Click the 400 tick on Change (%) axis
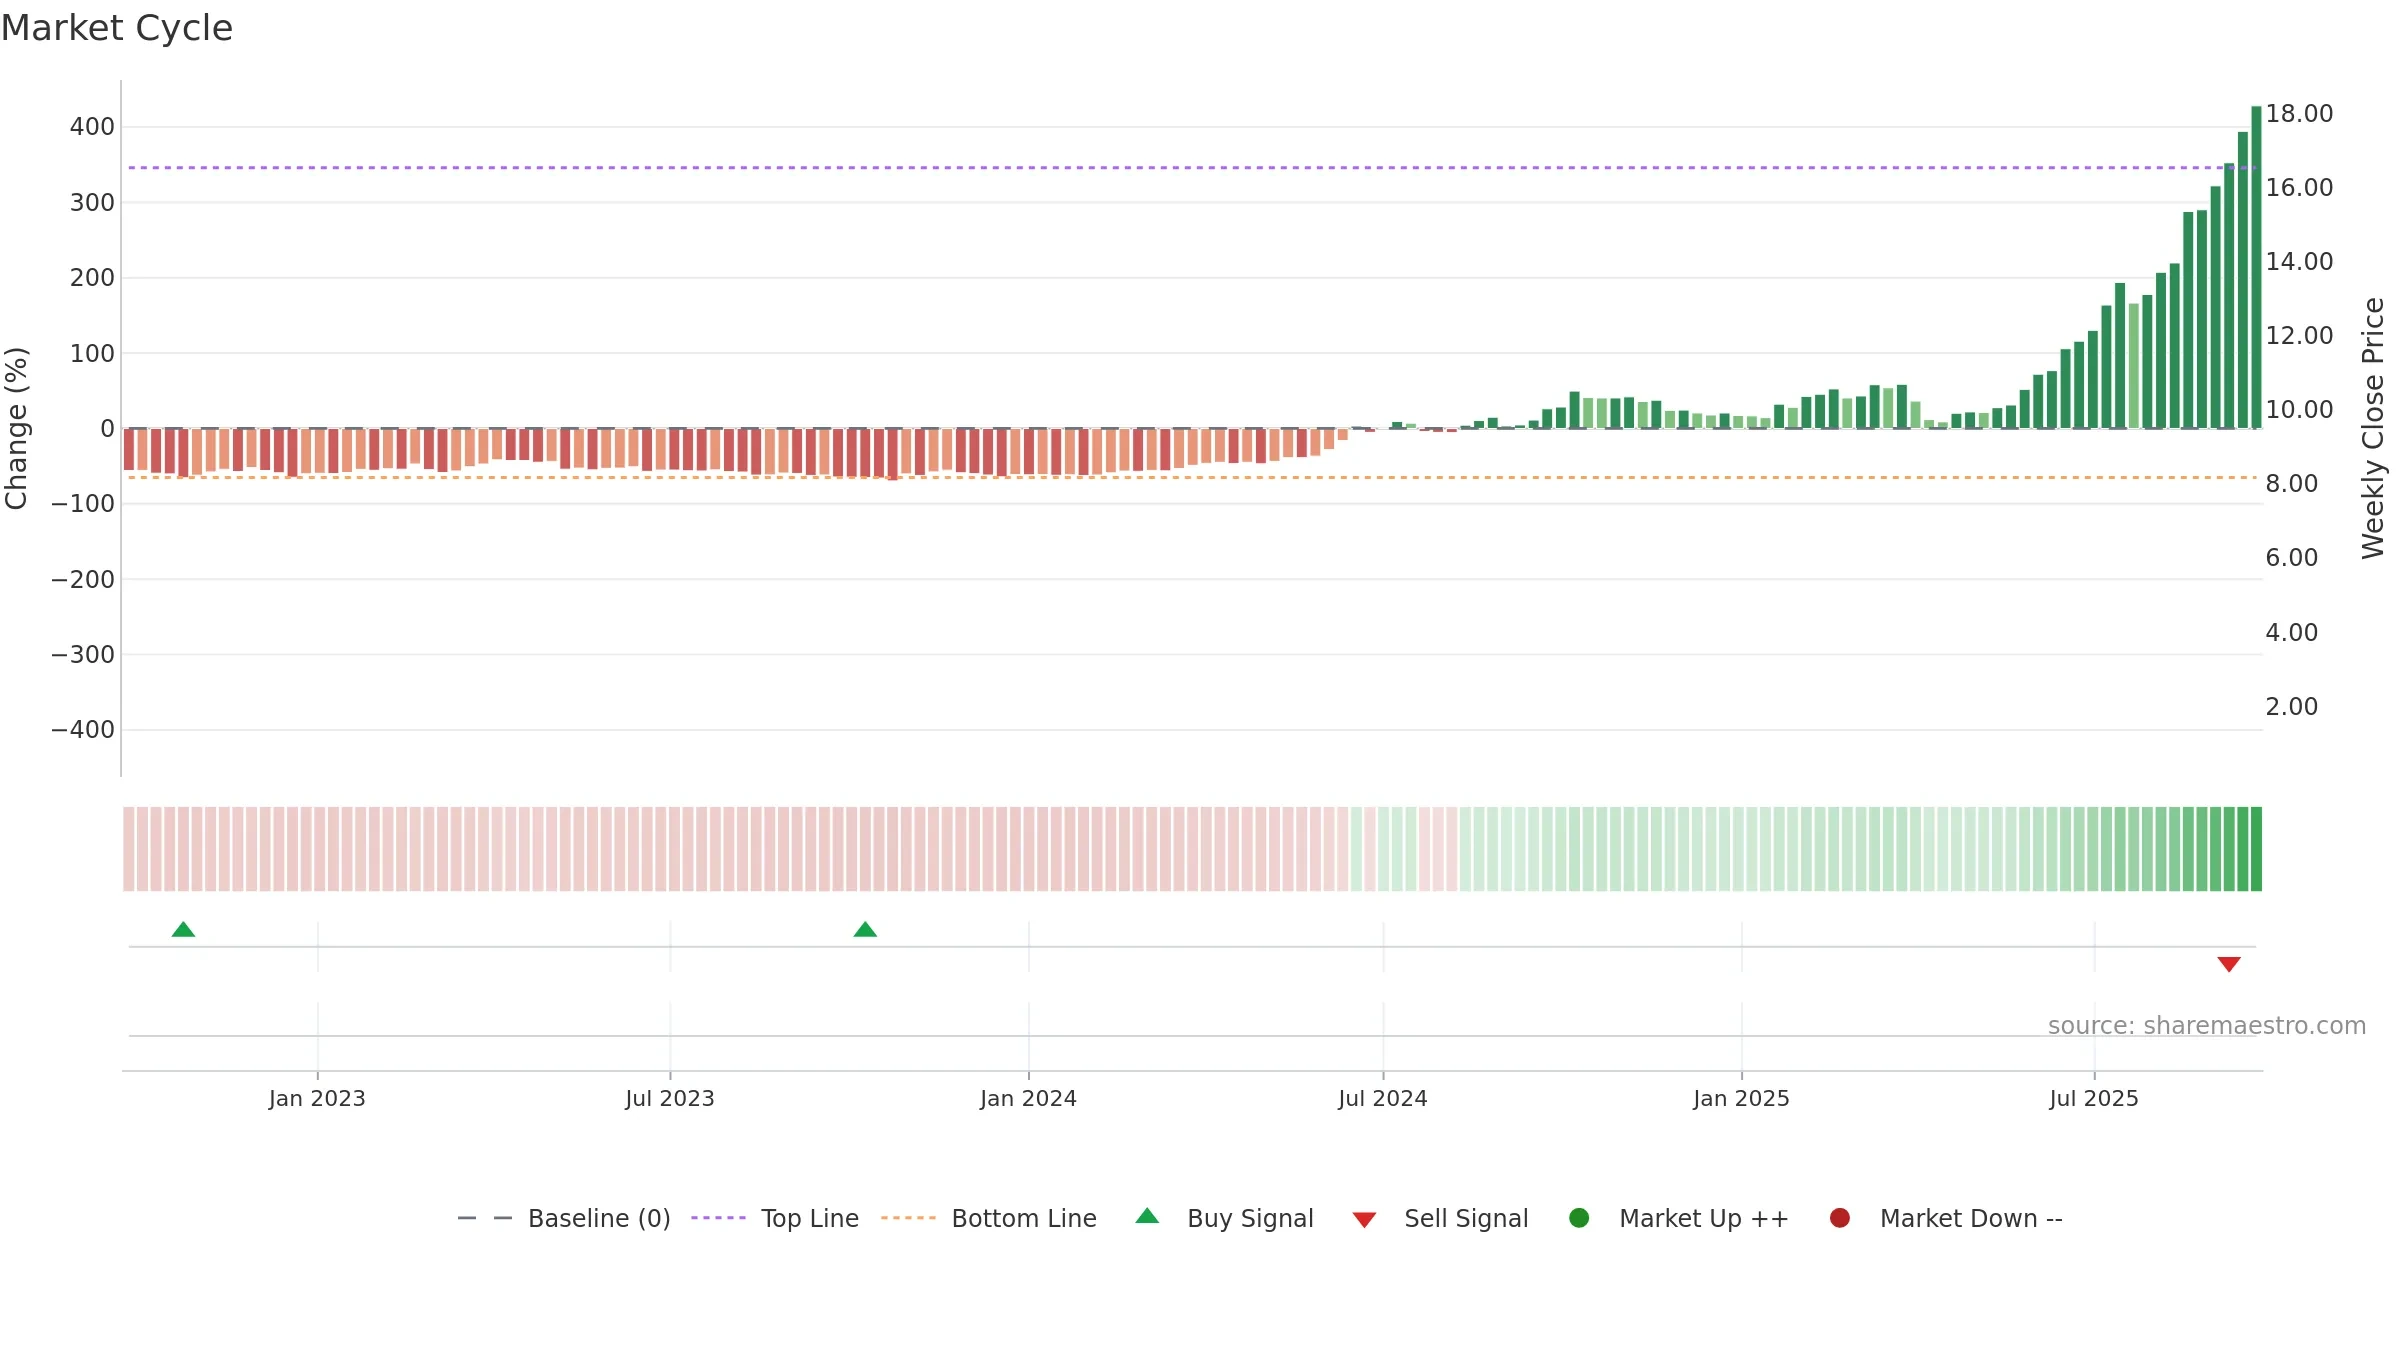 [92, 127]
